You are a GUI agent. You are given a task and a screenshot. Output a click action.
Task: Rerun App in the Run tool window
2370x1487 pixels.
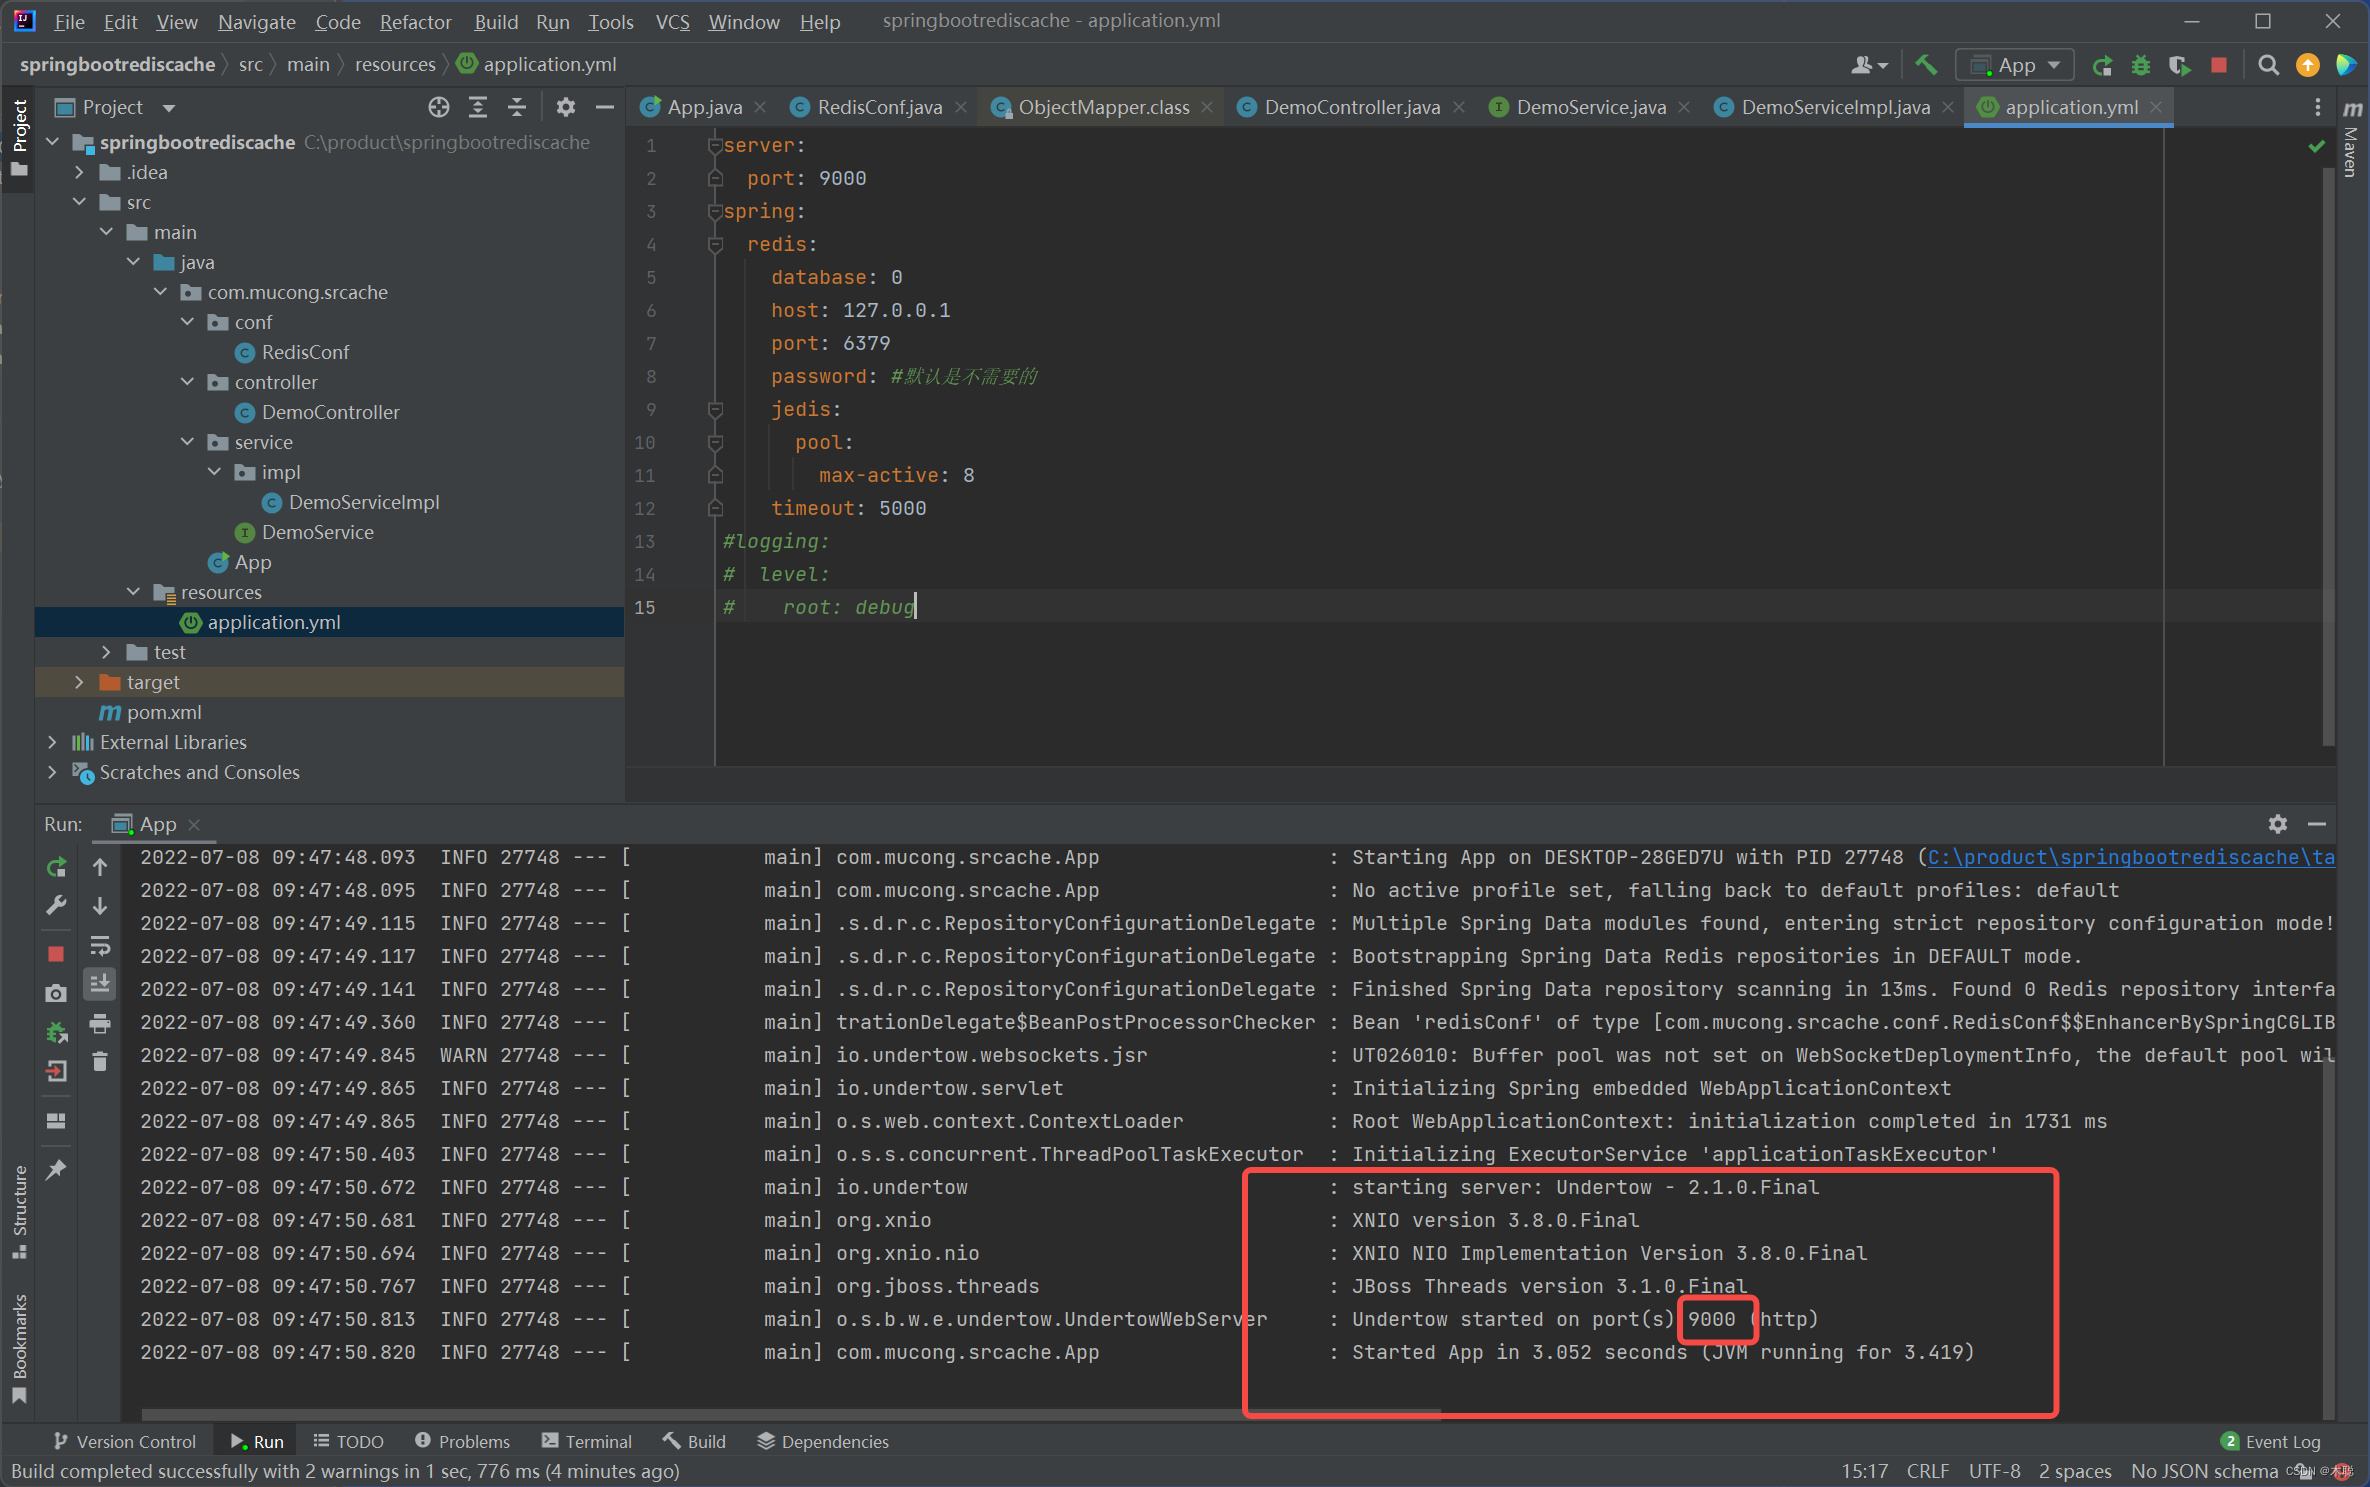57,867
